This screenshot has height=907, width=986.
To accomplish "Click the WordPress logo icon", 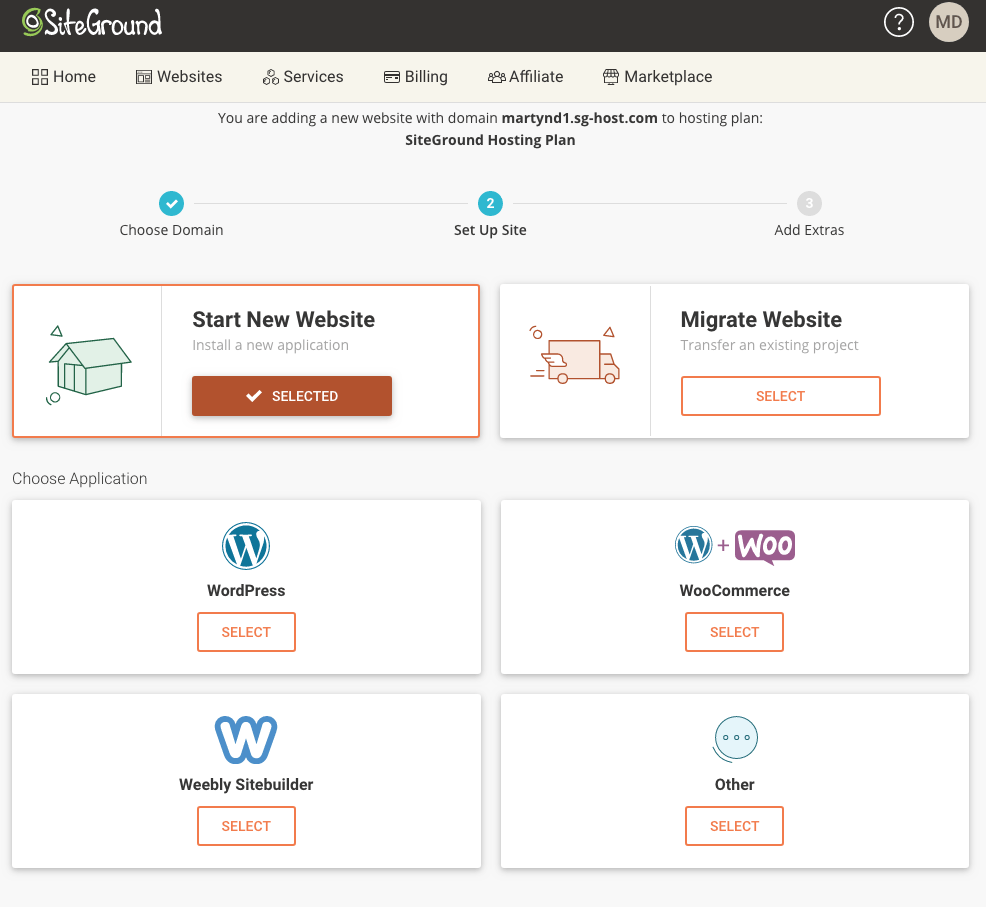I will (246, 546).
